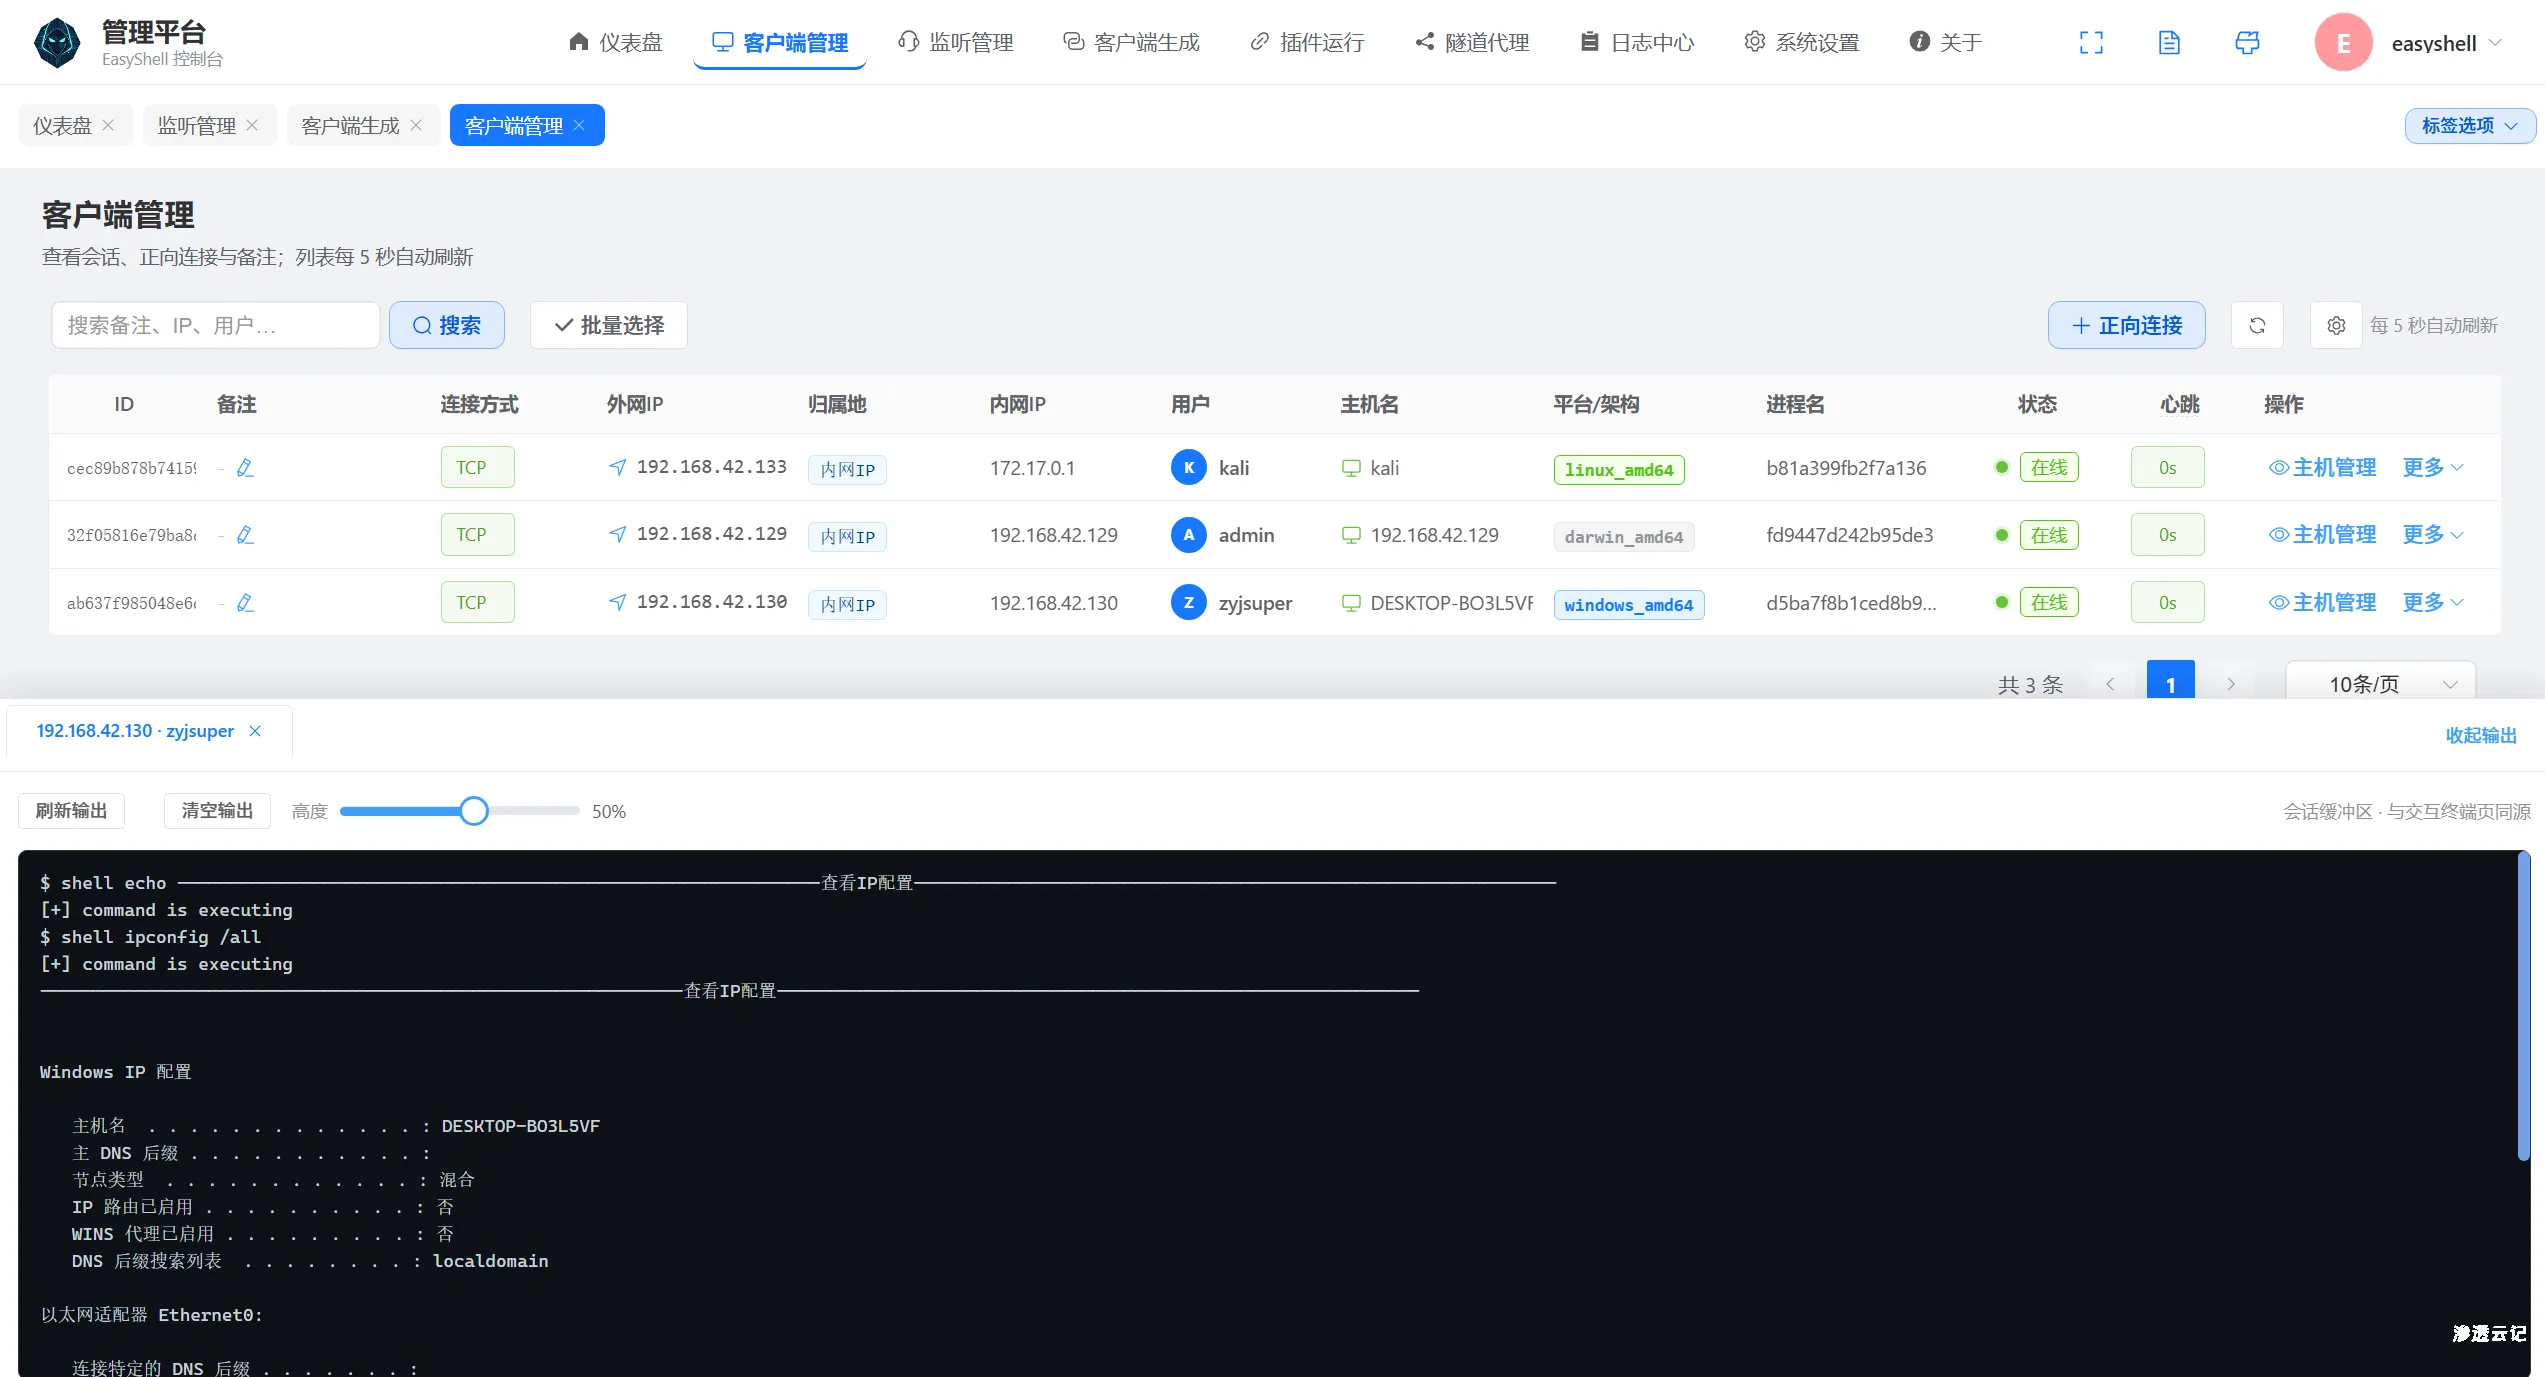
Task: Close the 客户端生成 page tab
Action: tap(416, 125)
